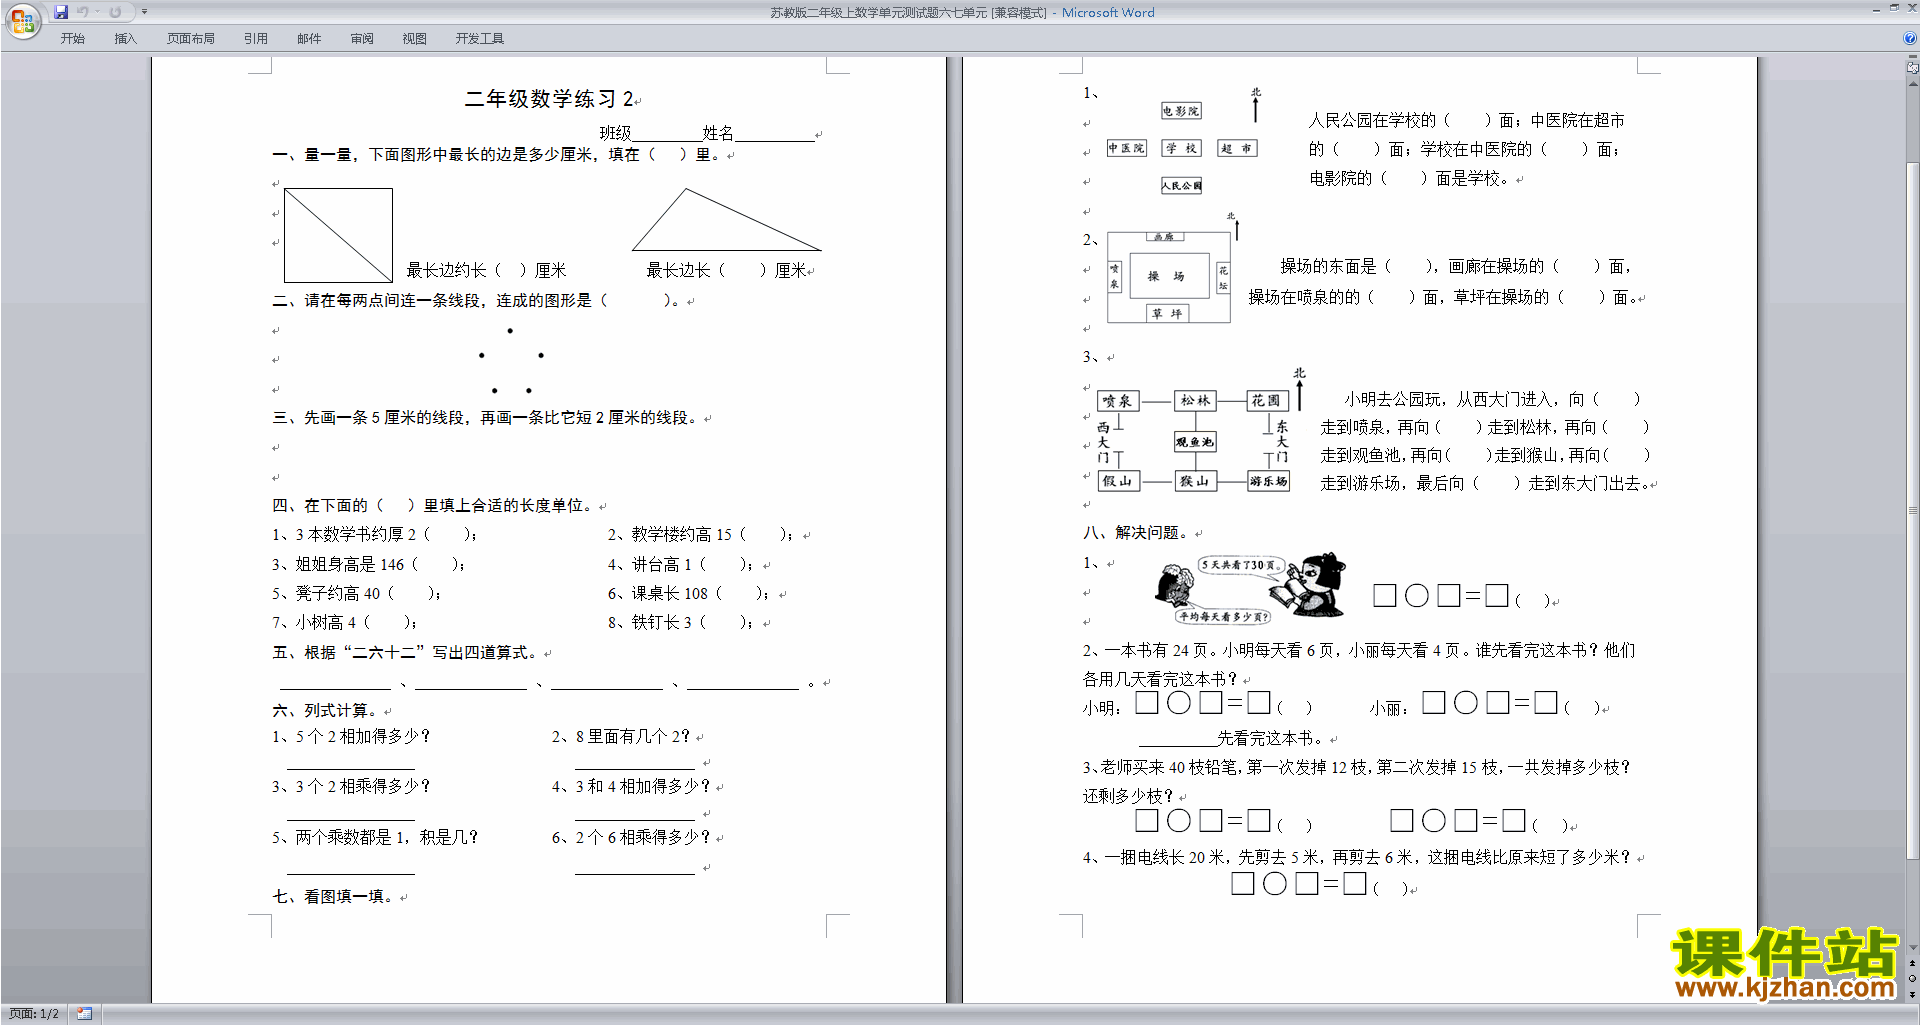Open the 页面布局 ribbon tab
The image size is (1920, 1025).
point(191,39)
